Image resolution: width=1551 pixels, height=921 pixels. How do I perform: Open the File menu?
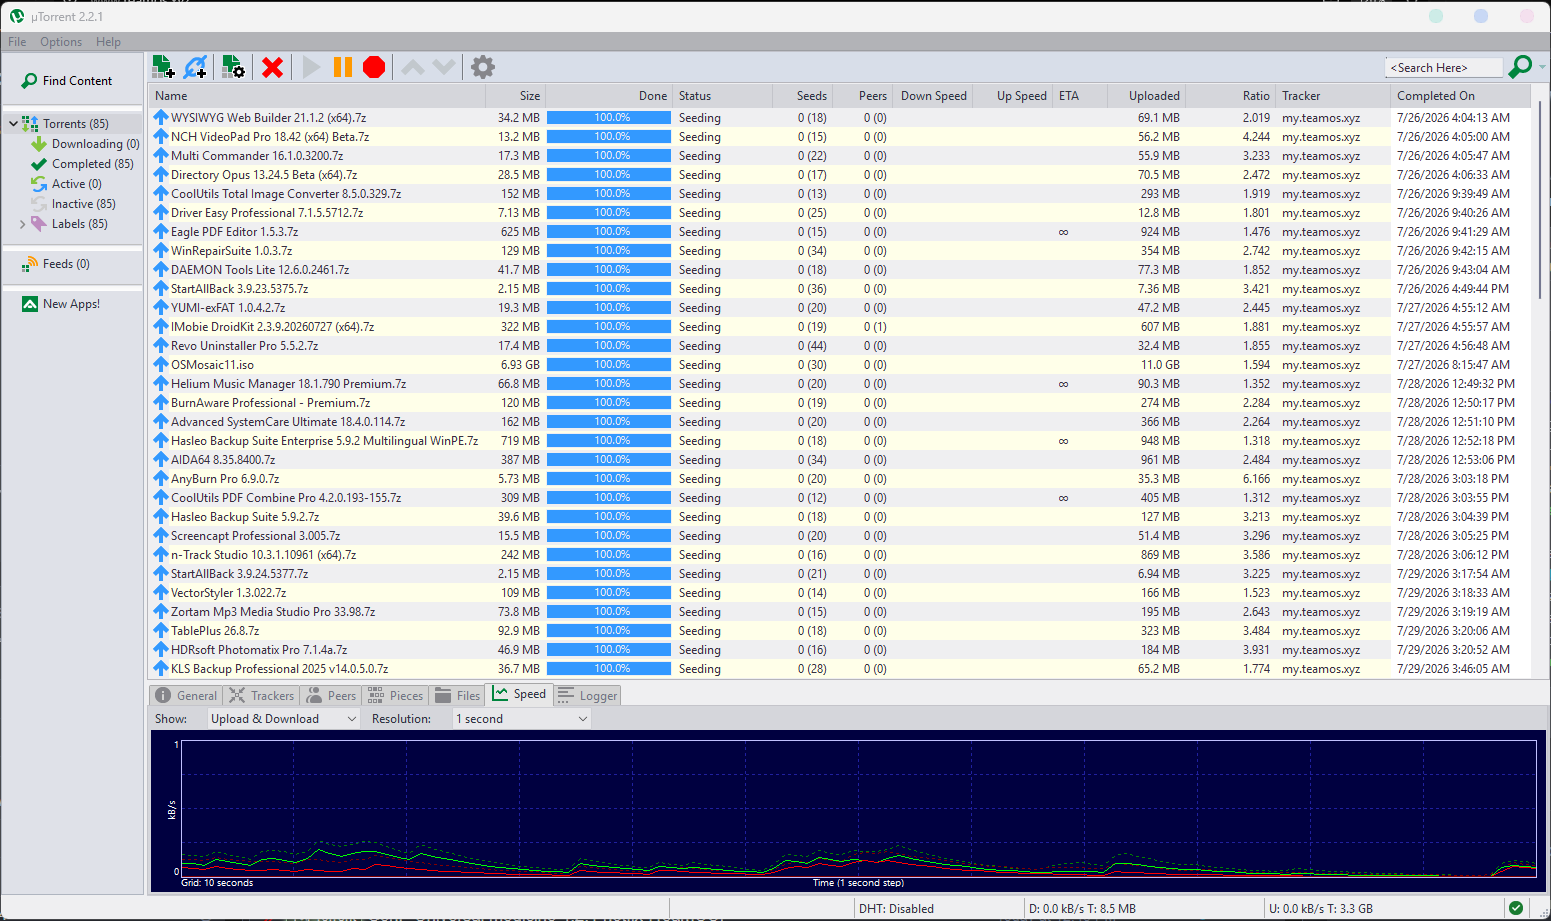pyautogui.click(x=17, y=42)
